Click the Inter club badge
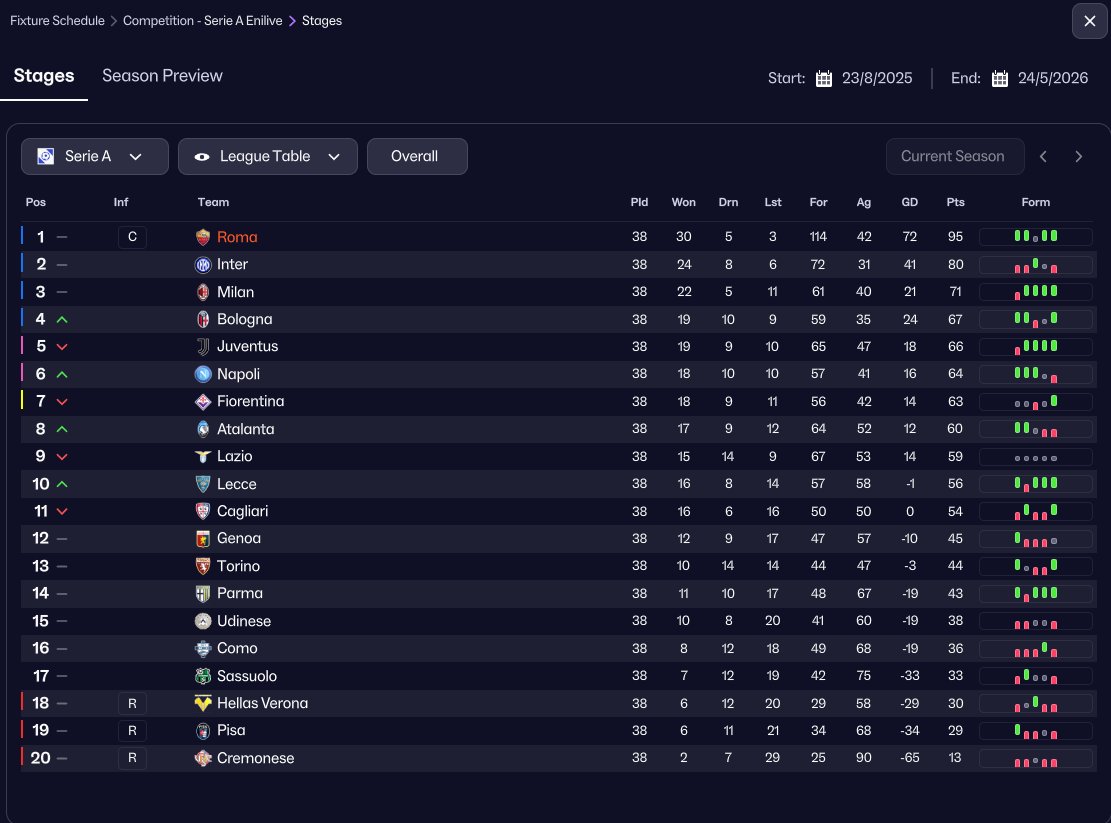 (x=203, y=265)
